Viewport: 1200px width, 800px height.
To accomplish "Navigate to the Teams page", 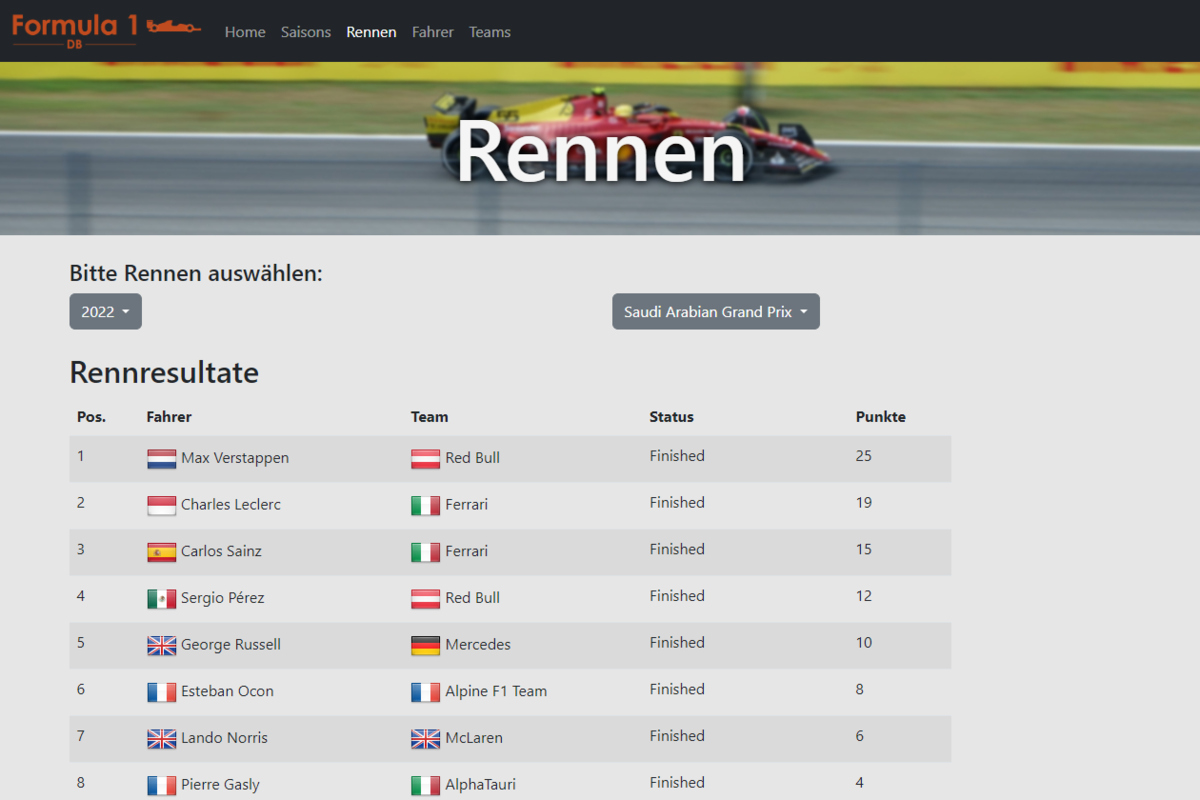I will (490, 32).
